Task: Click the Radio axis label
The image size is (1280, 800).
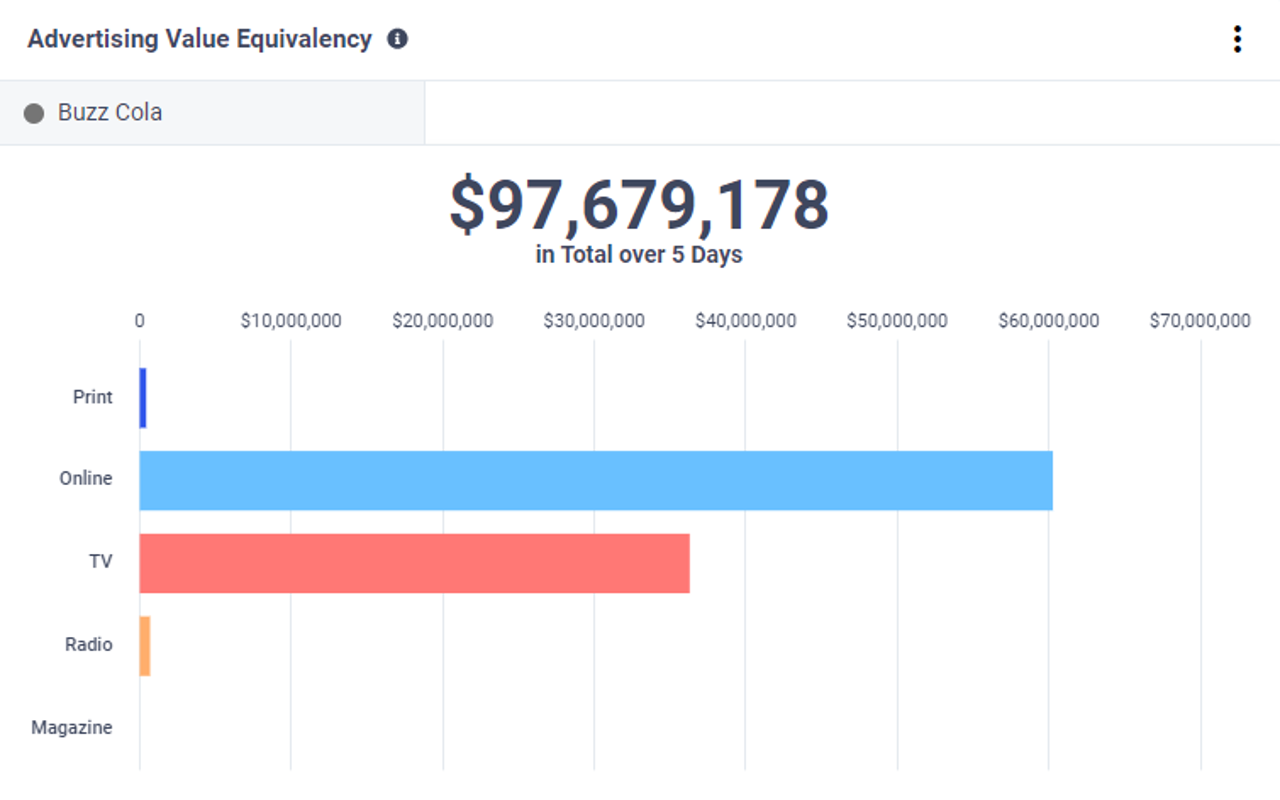Action: coord(89,645)
